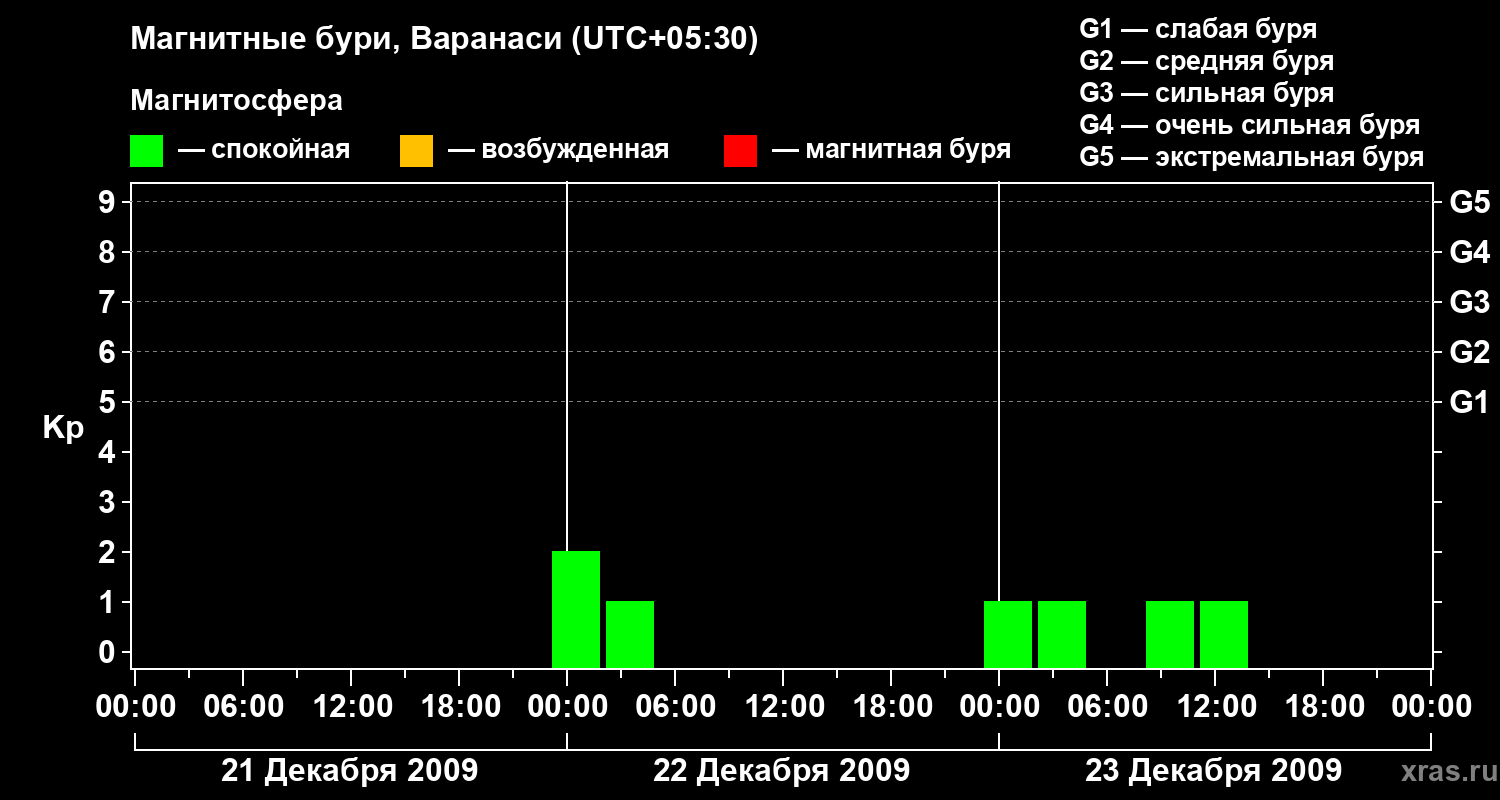This screenshot has height=800, width=1500.
Task: Click the 'Магнитосфера' legend heading
Action: coord(236,100)
